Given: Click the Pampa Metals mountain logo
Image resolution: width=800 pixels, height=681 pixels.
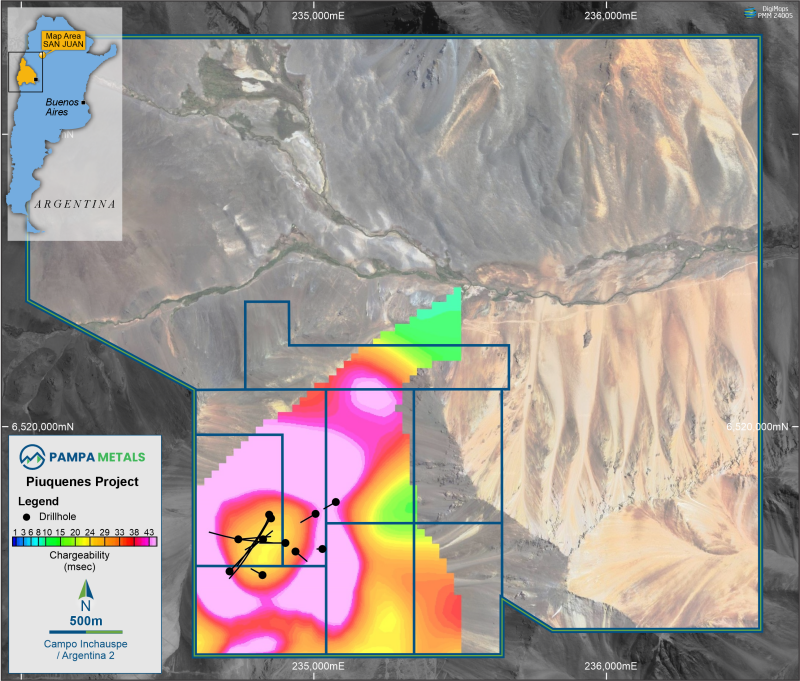Looking at the screenshot, I should coord(33,457).
